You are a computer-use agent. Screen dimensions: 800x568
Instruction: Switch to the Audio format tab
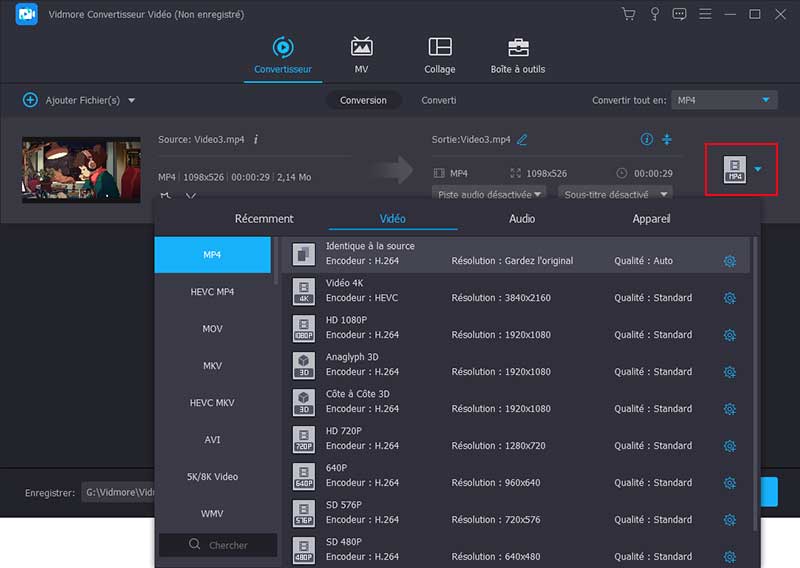[522, 218]
